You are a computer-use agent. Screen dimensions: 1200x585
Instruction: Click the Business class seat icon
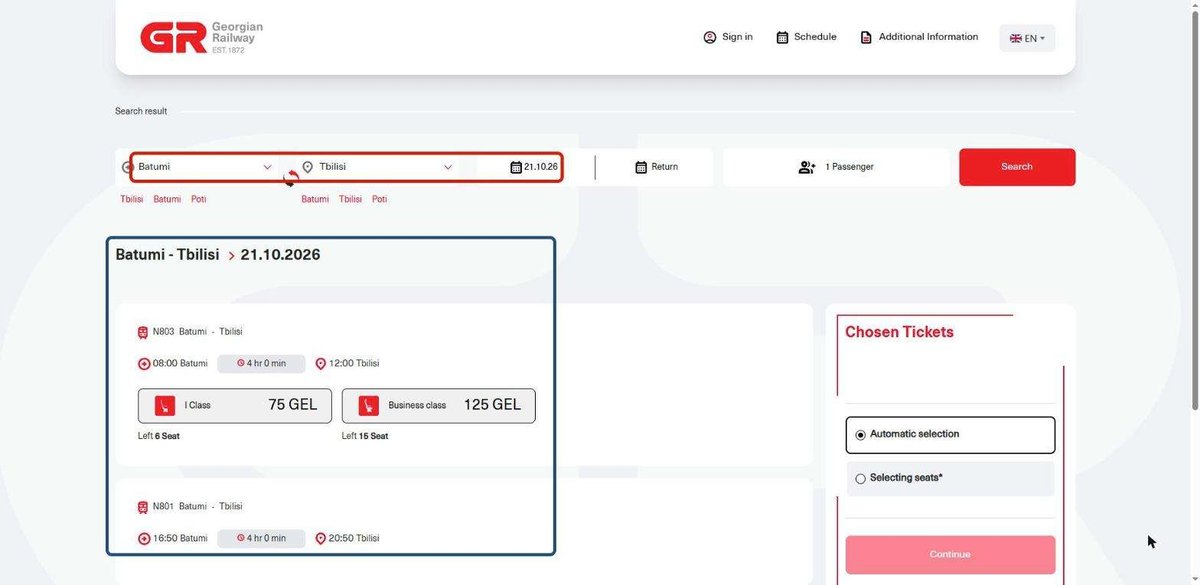[x=369, y=406]
